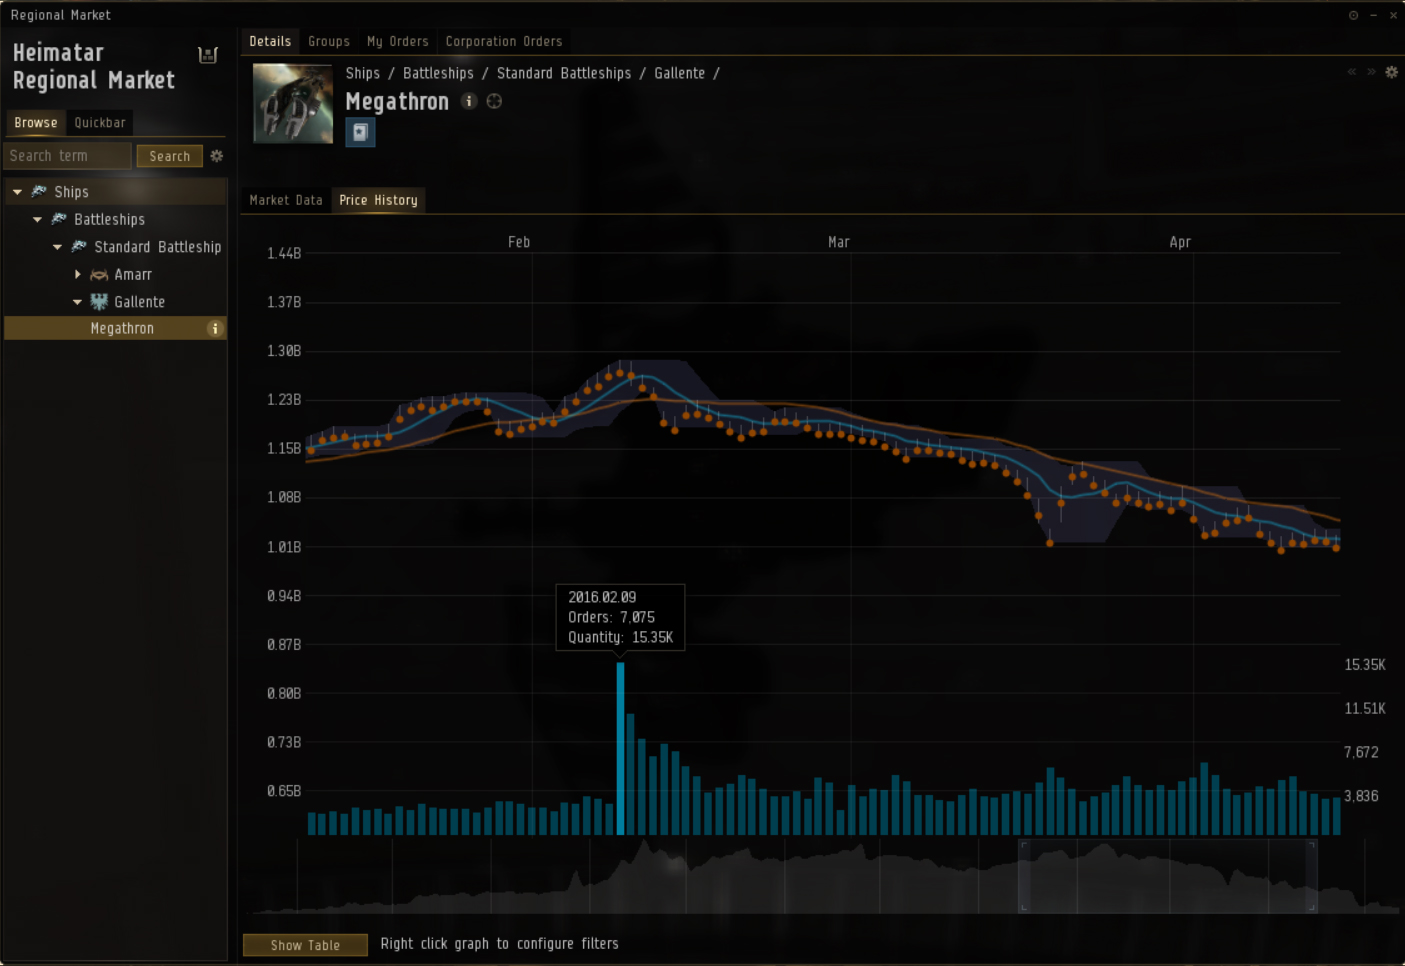Expand the Amarr group
The width and height of the screenshot is (1405, 966).
tap(77, 274)
